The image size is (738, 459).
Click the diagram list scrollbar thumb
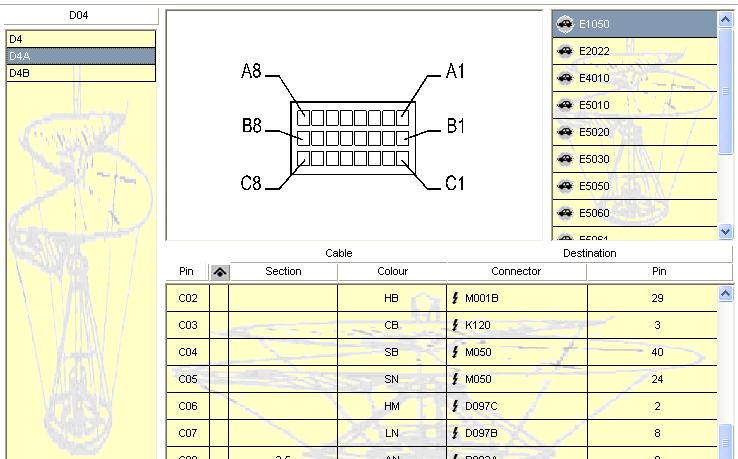pyautogui.click(x=725, y=91)
